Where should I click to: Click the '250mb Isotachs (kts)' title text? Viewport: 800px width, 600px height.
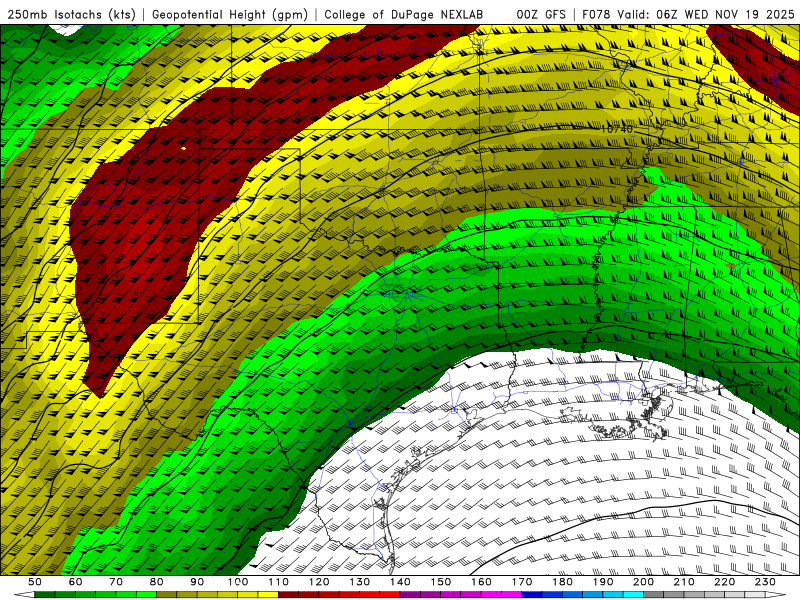pos(71,14)
